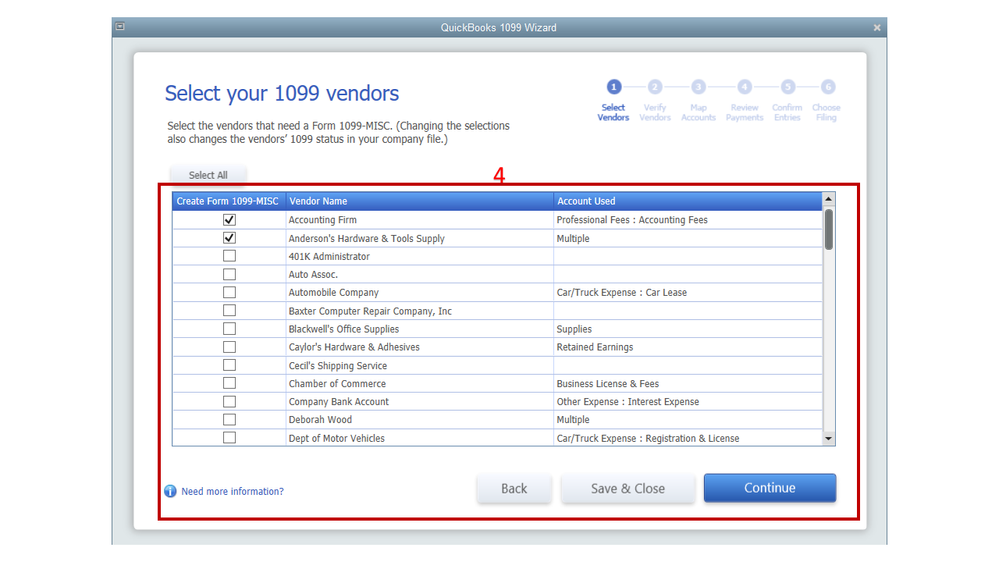Click step 3 circle Map Accounts
This screenshot has width=999, height=562.
tap(698, 87)
